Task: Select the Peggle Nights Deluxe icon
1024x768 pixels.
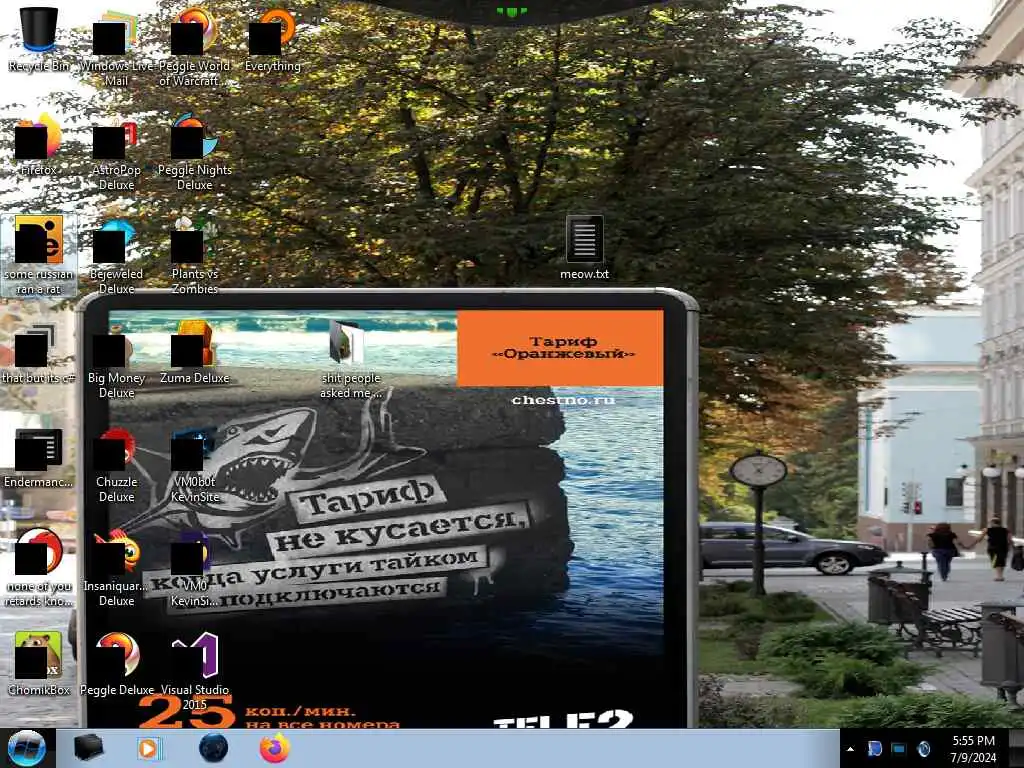Action: 195,152
